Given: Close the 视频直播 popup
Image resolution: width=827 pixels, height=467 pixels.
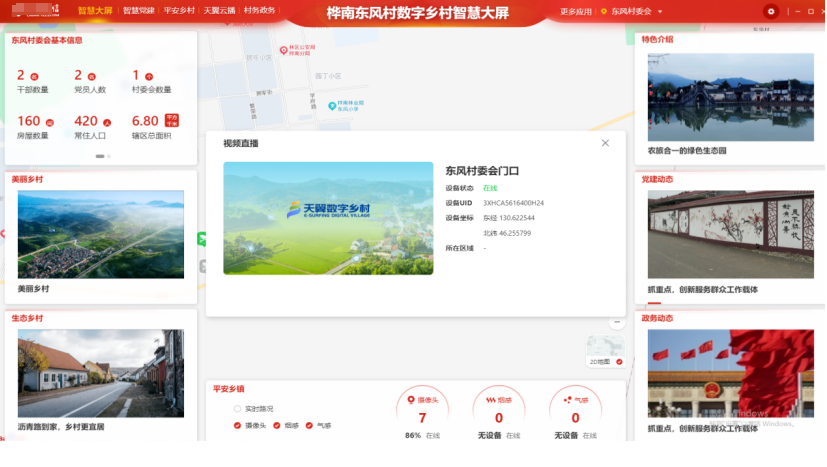Looking at the screenshot, I should point(605,143).
